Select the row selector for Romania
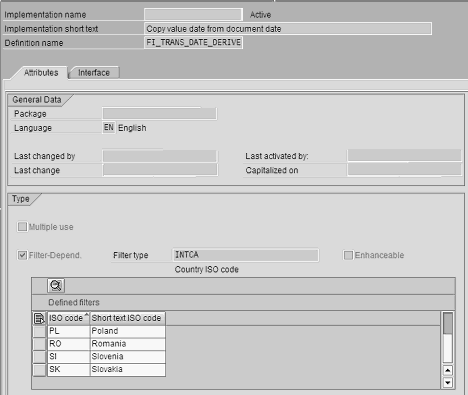 point(39,344)
